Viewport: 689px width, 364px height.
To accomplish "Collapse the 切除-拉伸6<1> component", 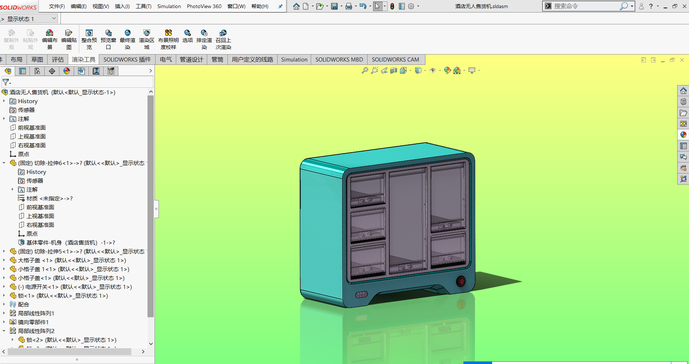I will 4,163.
